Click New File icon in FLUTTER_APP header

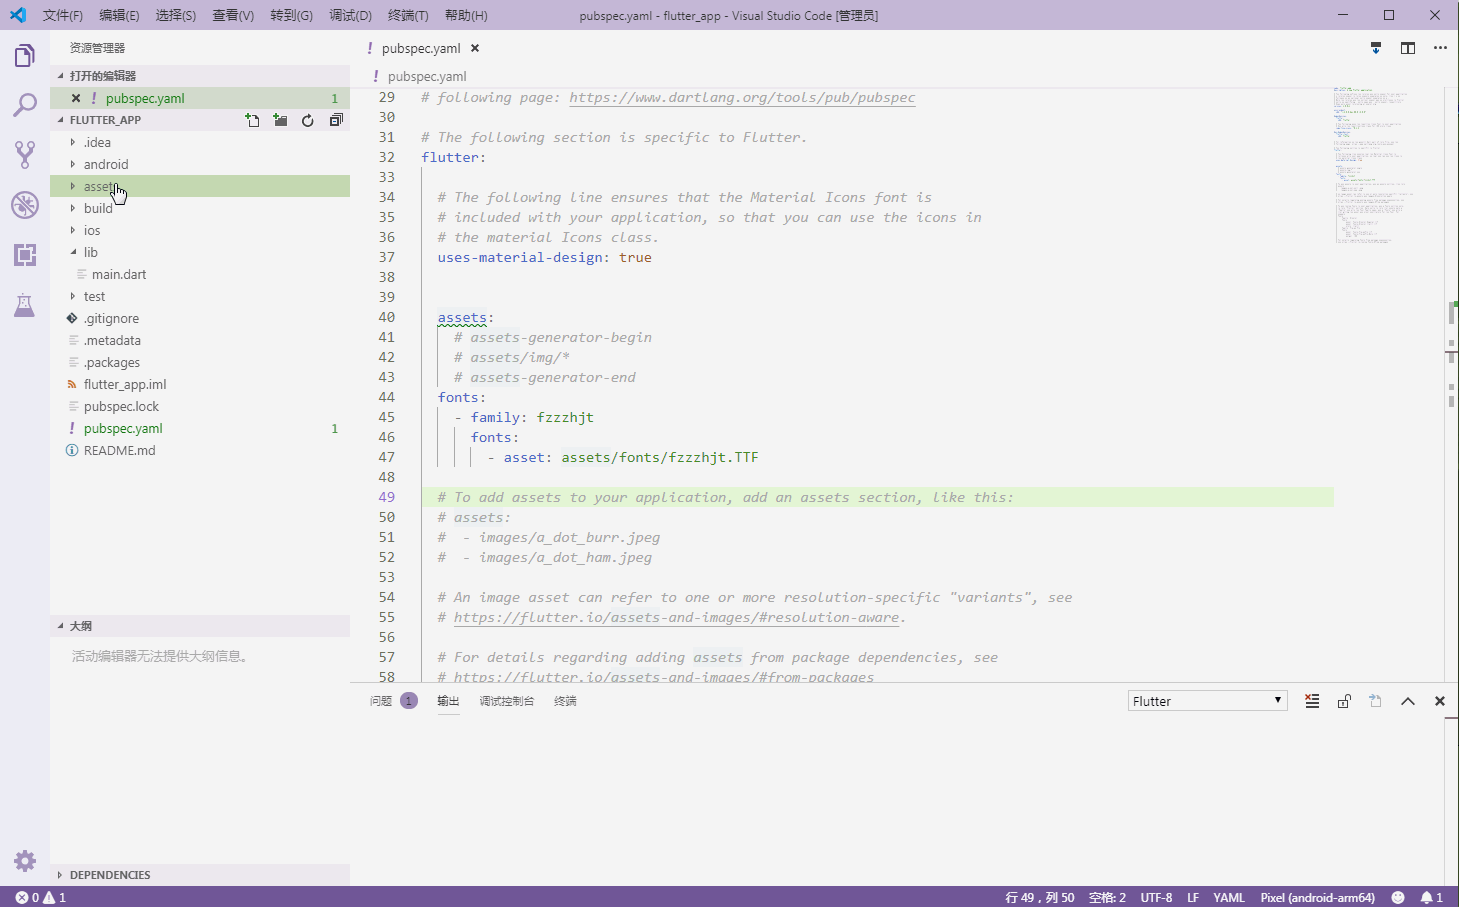(x=253, y=120)
